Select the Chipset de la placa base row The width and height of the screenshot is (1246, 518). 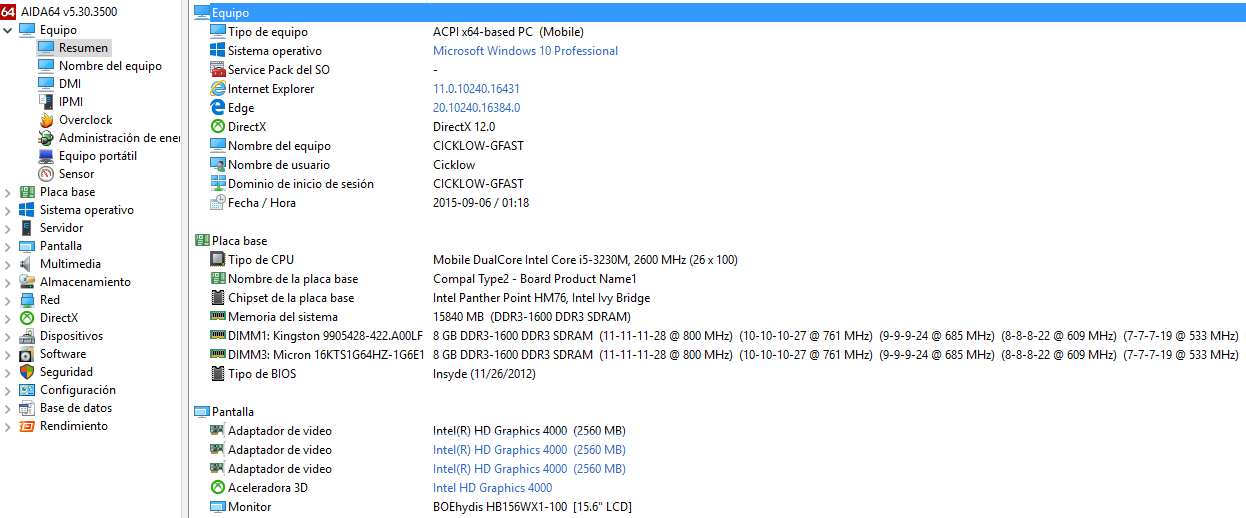(x=719, y=298)
